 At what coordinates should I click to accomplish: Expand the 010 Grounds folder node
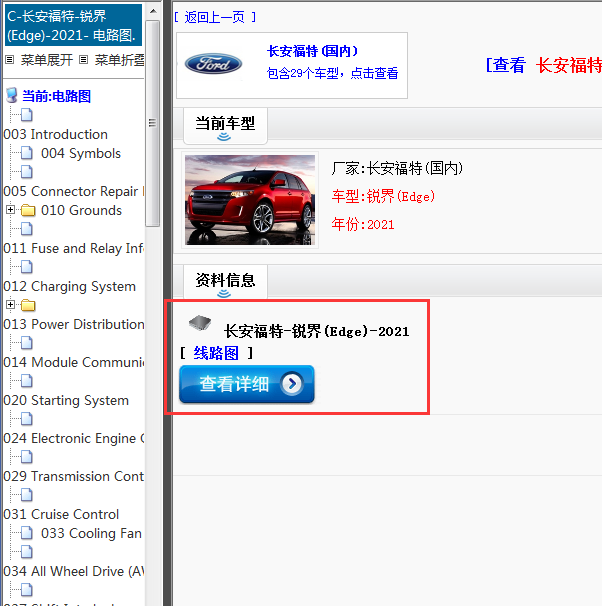10,210
